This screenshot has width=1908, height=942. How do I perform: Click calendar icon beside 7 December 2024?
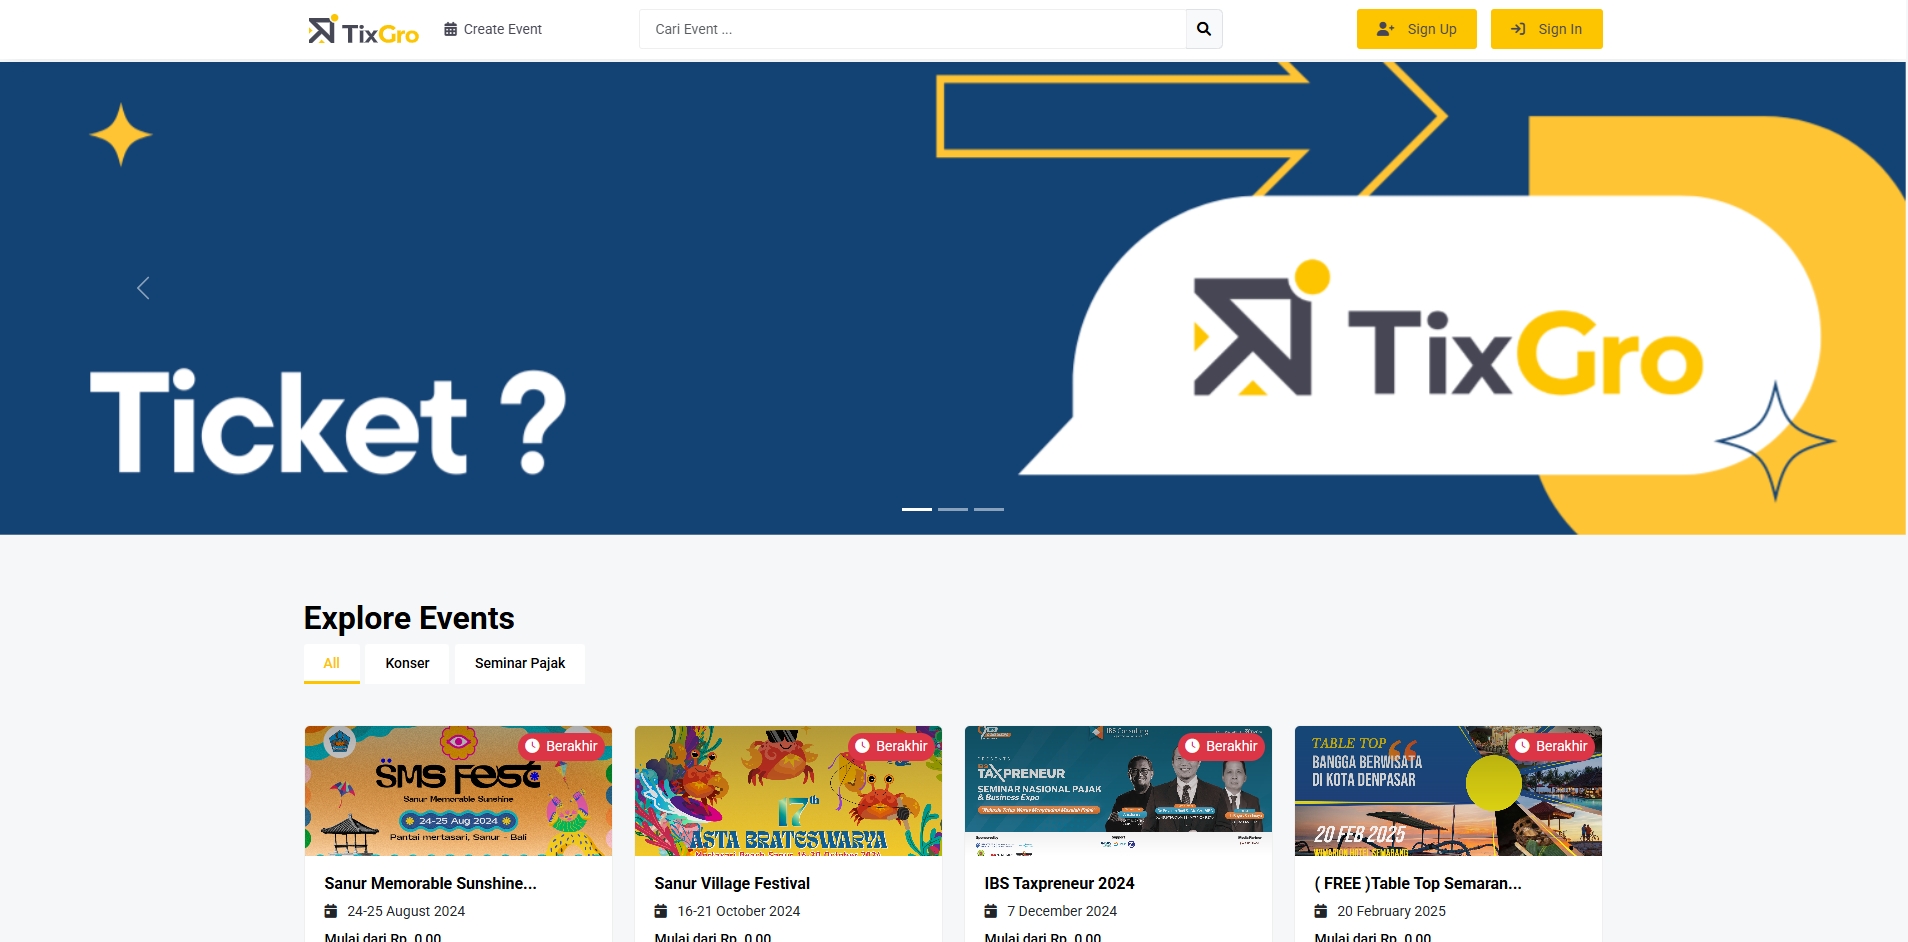(x=991, y=911)
